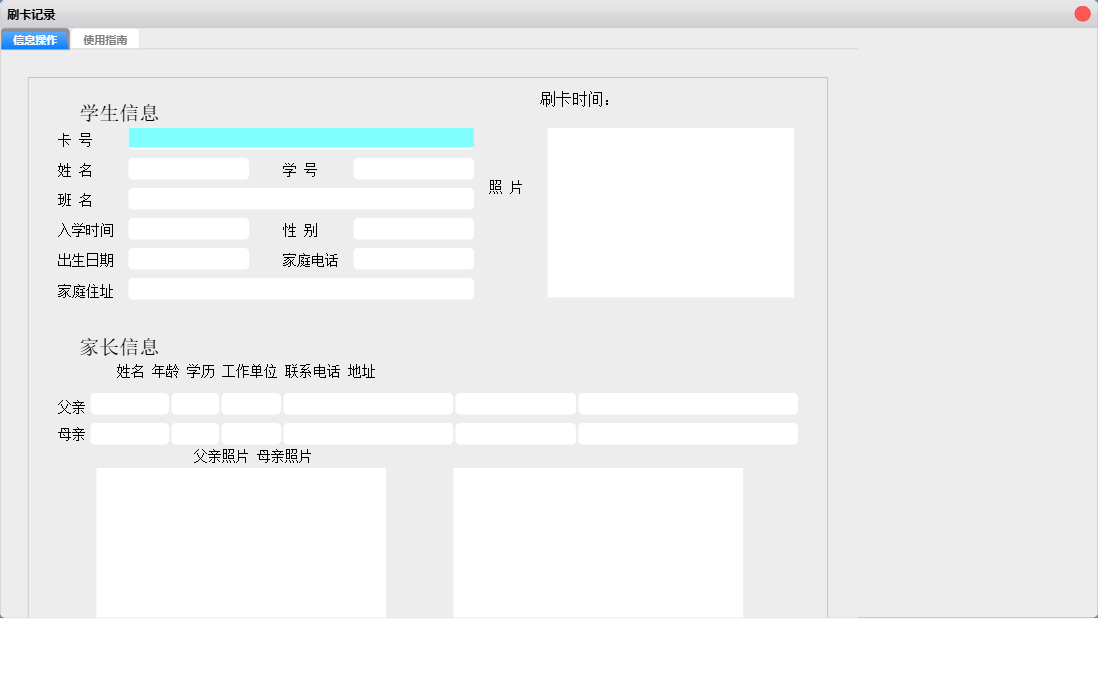Select the 父亲 contact phone field
1098x687 pixels.
pos(515,404)
